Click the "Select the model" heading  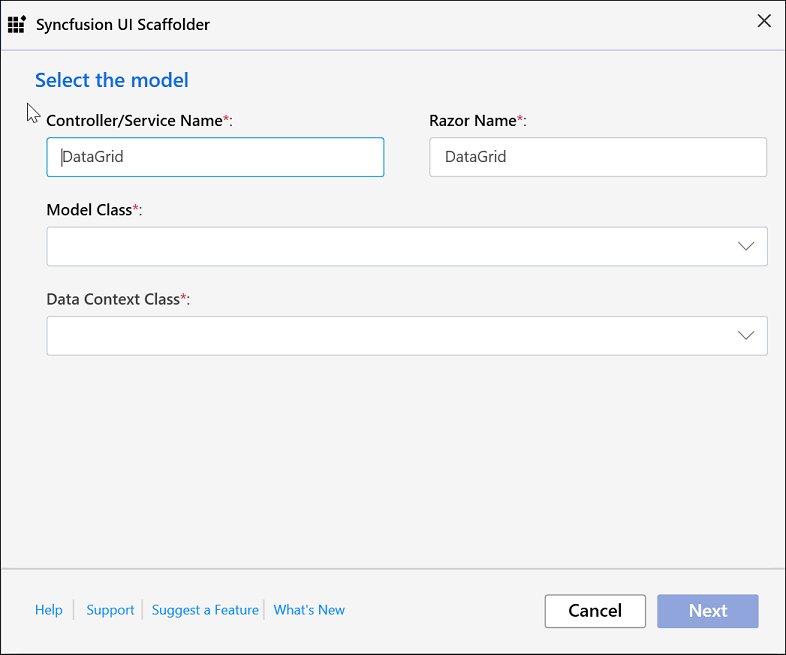(x=112, y=80)
